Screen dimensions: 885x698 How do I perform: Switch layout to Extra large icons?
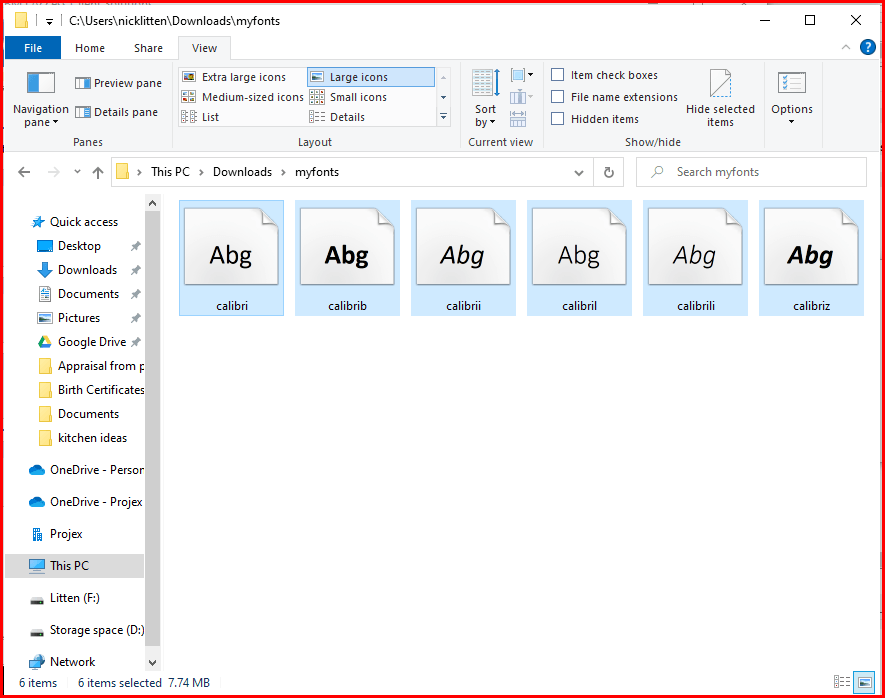pos(234,77)
